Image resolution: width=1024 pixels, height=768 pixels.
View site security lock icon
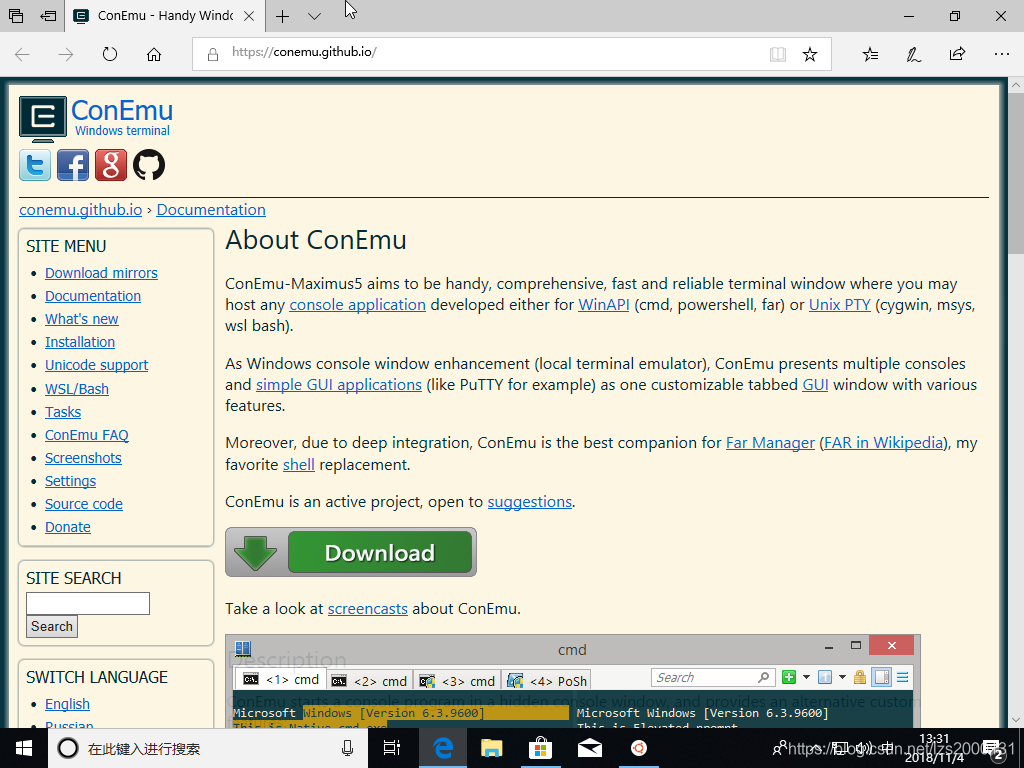pos(212,54)
